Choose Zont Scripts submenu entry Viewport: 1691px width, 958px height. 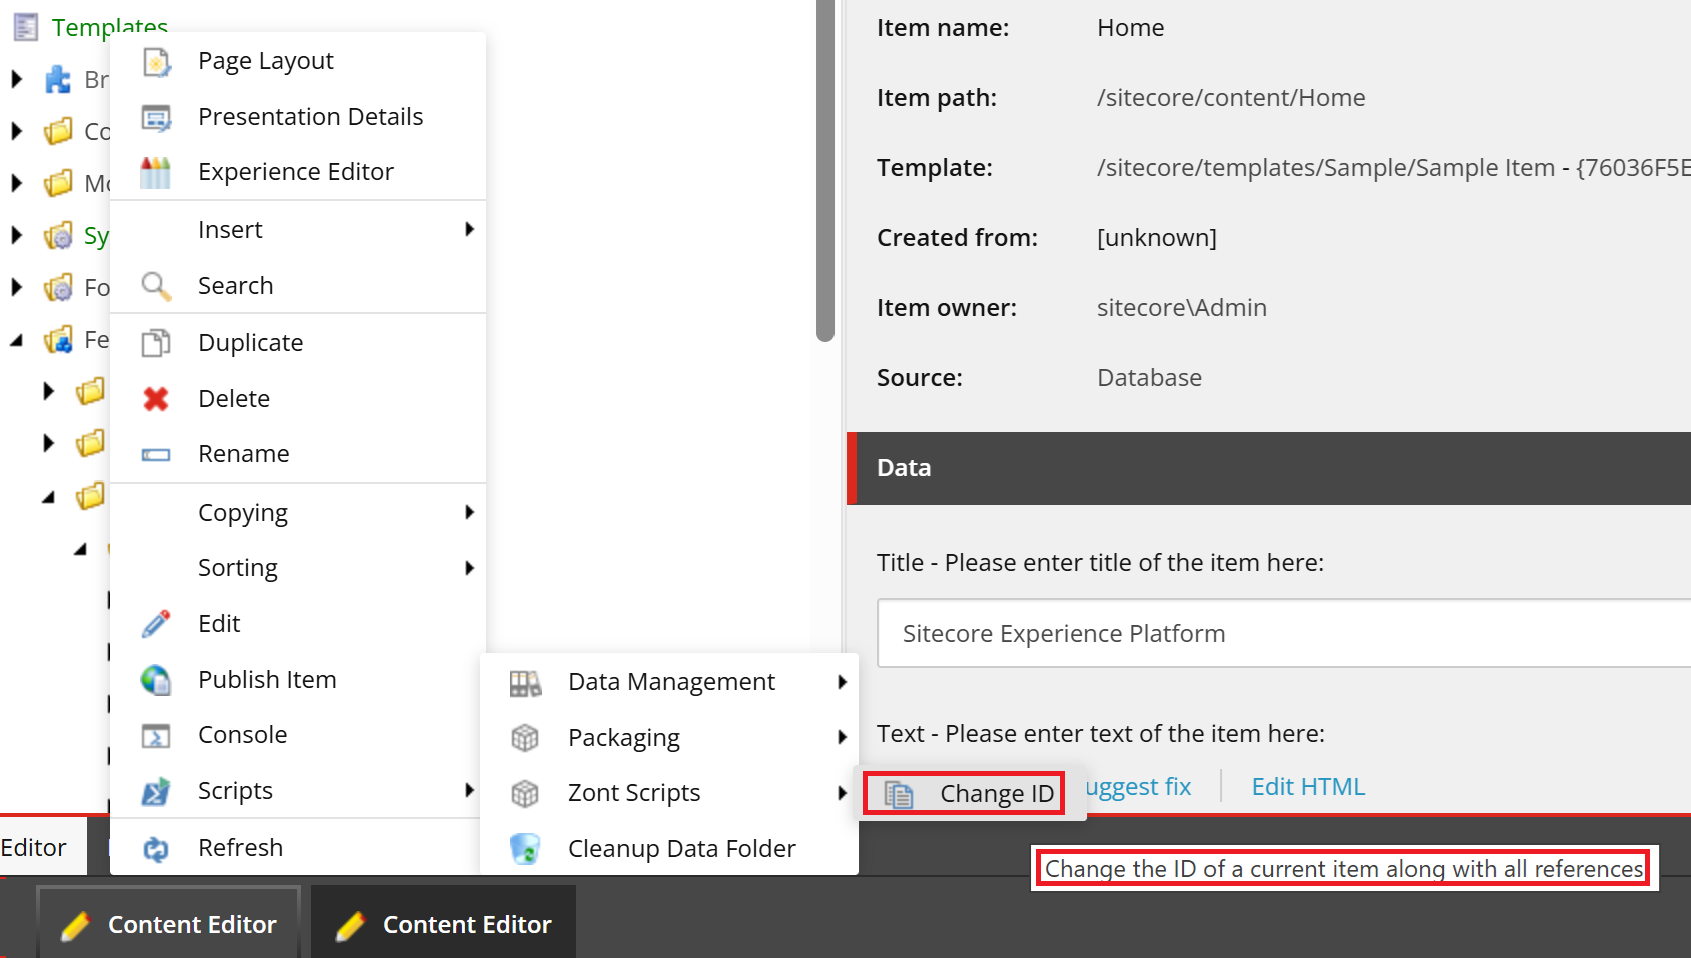tap(669, 793)
